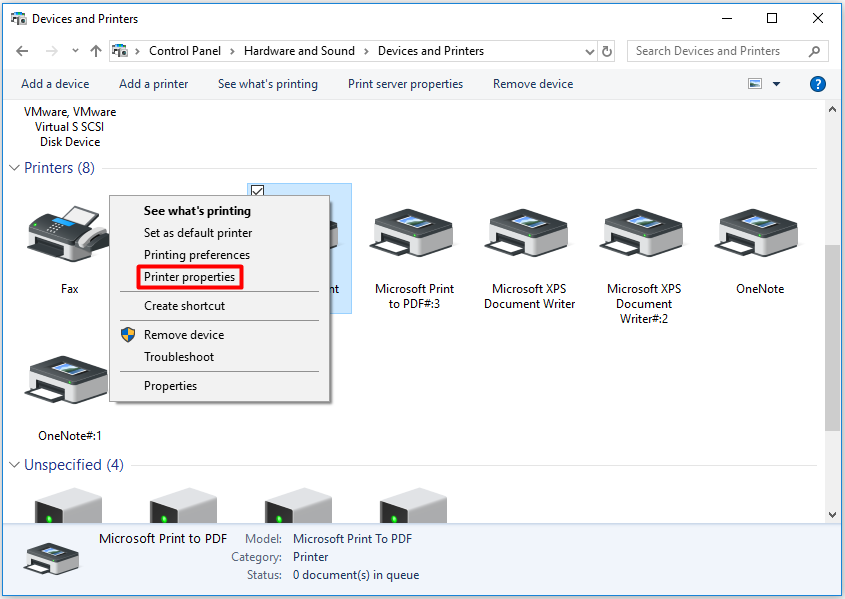
Task: Select the Fax printer icon
Action: click(68, 233)
